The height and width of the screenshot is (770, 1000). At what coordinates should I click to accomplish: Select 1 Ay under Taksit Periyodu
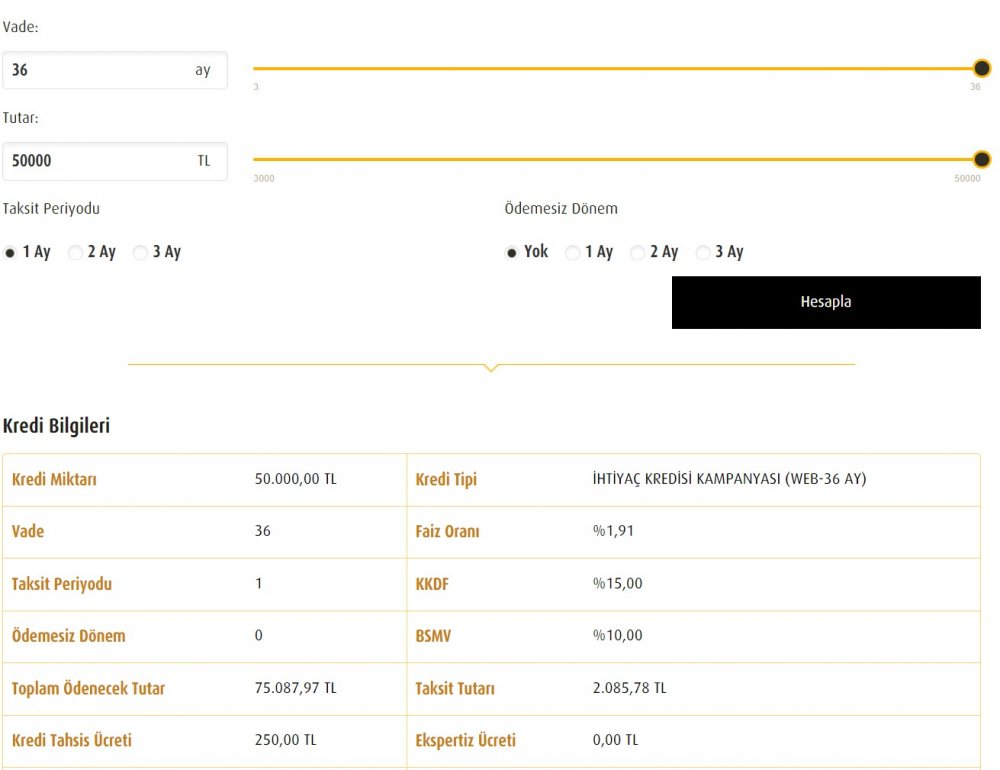10,253
